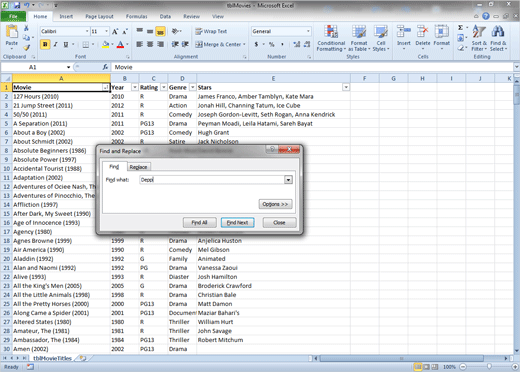Screen dimensions: 520x372
Task: Click Find Next button
Action: click(x=237, y=222)
